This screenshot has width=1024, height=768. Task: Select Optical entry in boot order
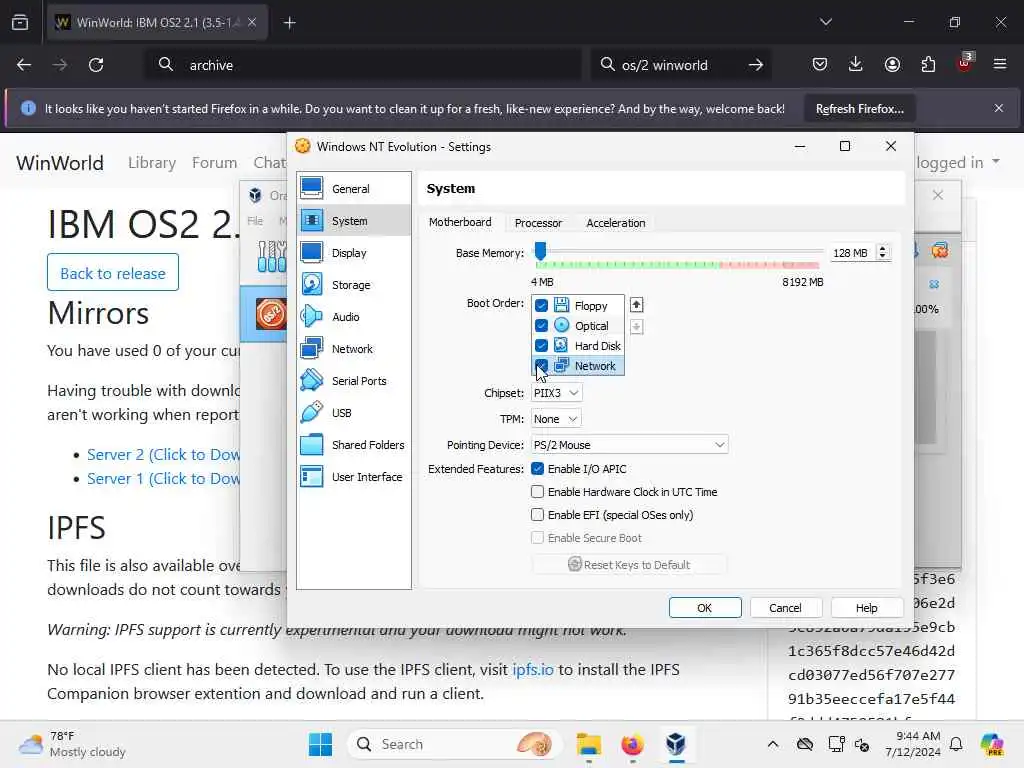[x=578, y=325]
